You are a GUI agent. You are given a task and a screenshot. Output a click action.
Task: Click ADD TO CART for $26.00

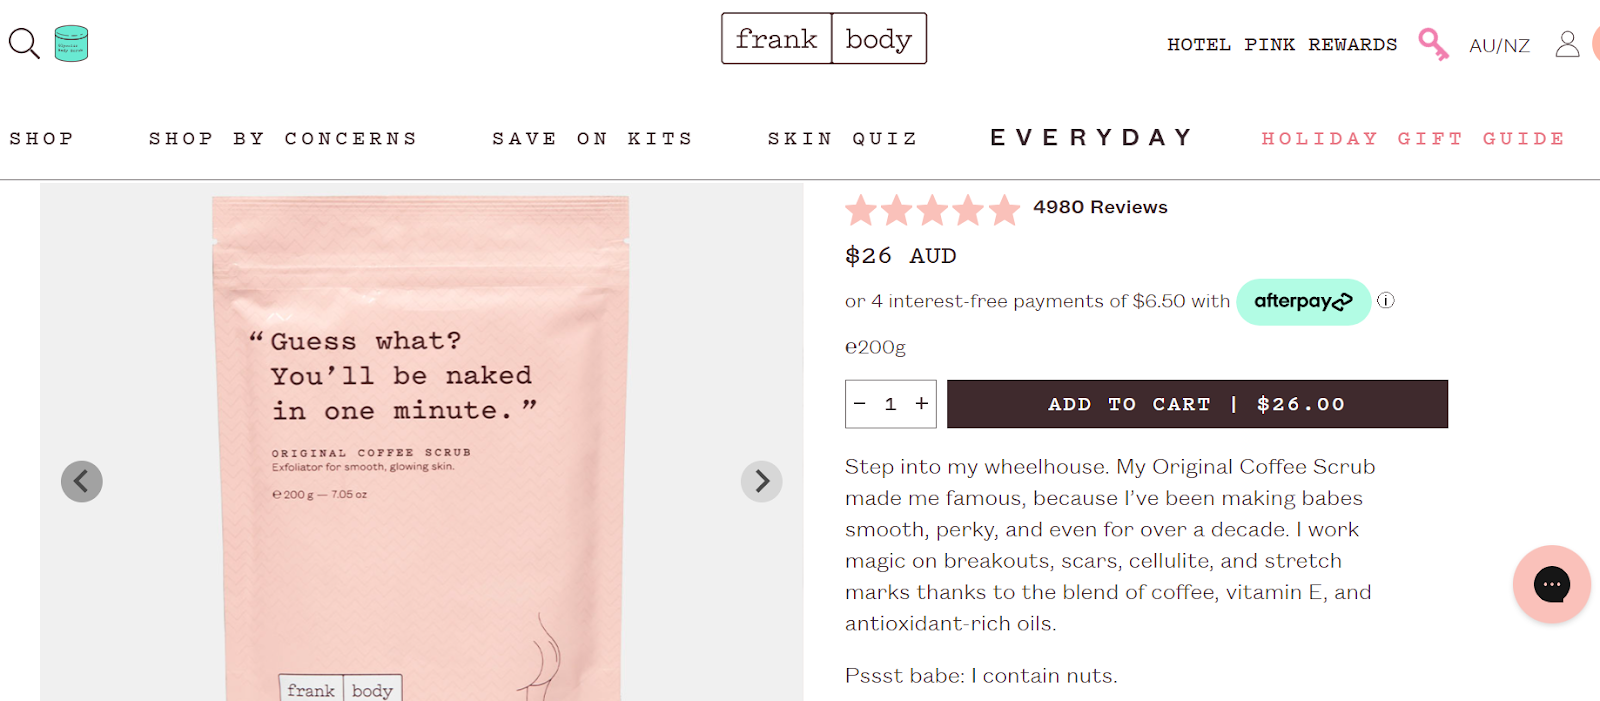pyautogui.click(x=1197, y=404)
